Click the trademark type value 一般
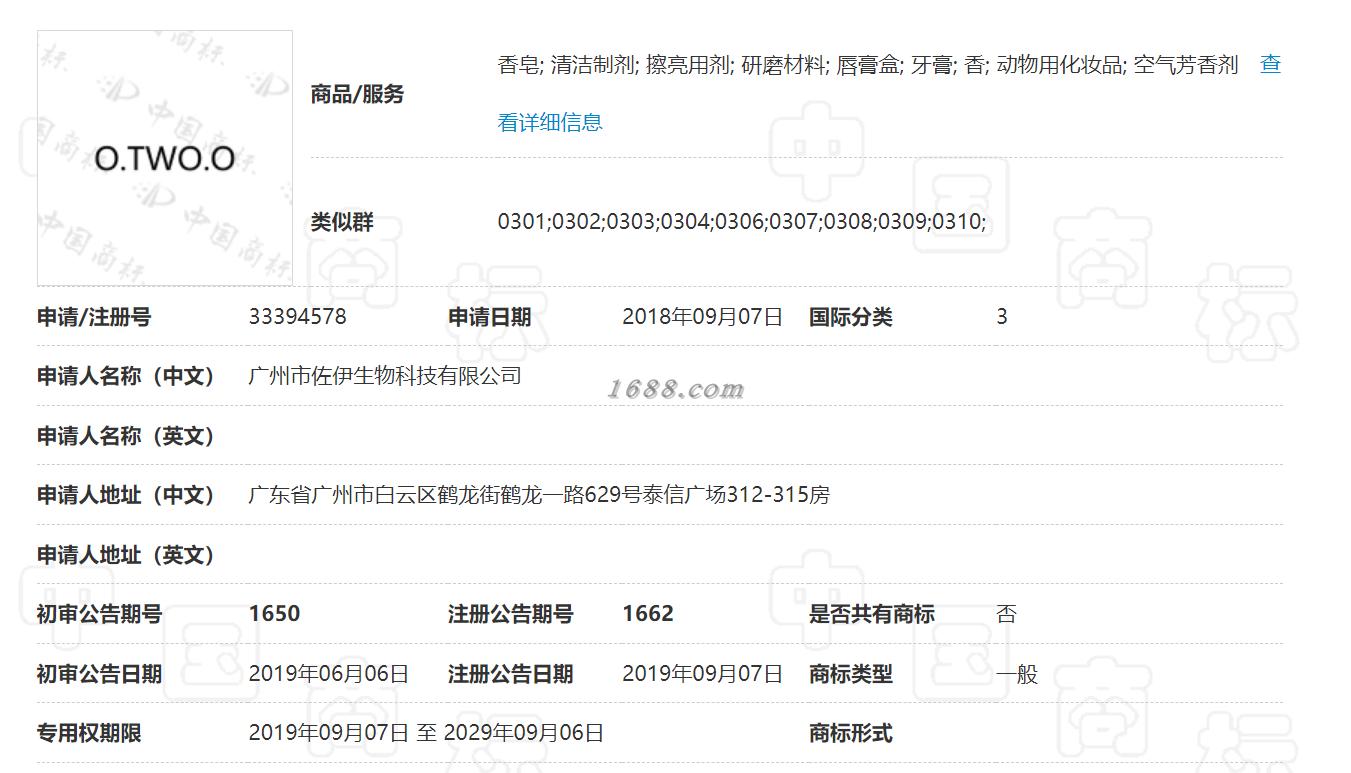1351x773 pixels. [1017, 674]
